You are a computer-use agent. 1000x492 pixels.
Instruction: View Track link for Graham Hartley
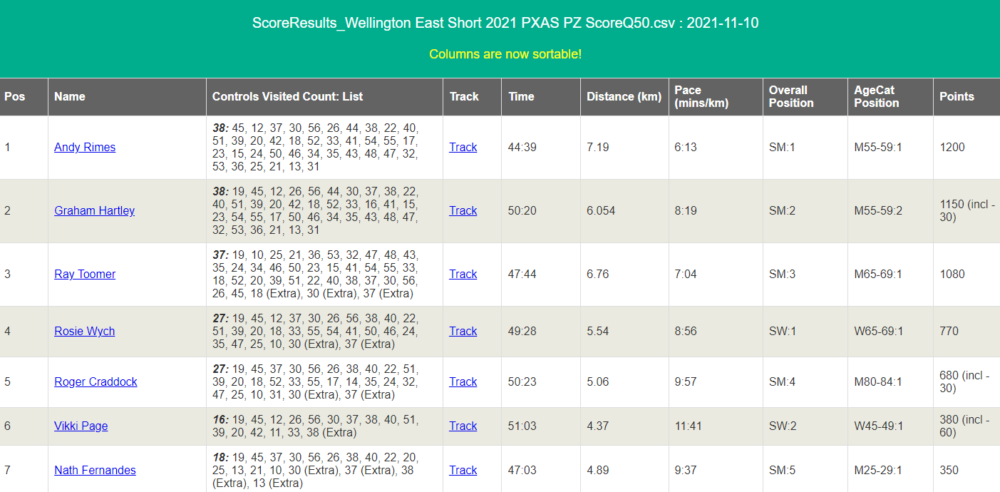pyautogui.click(x=463, y=211)
